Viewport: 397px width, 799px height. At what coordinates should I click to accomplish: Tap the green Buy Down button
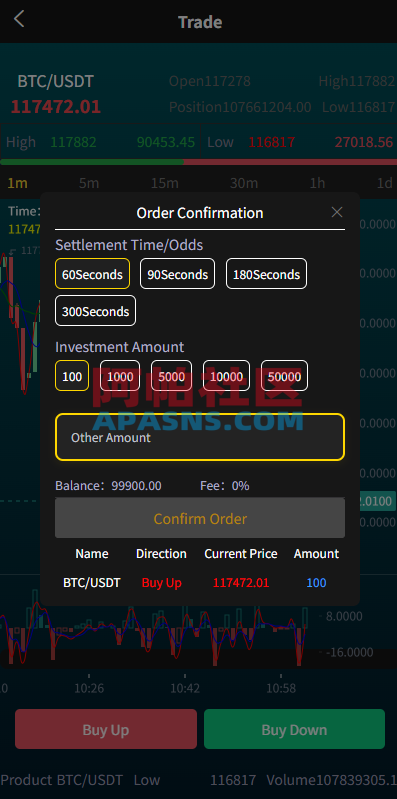coord(294,729)
